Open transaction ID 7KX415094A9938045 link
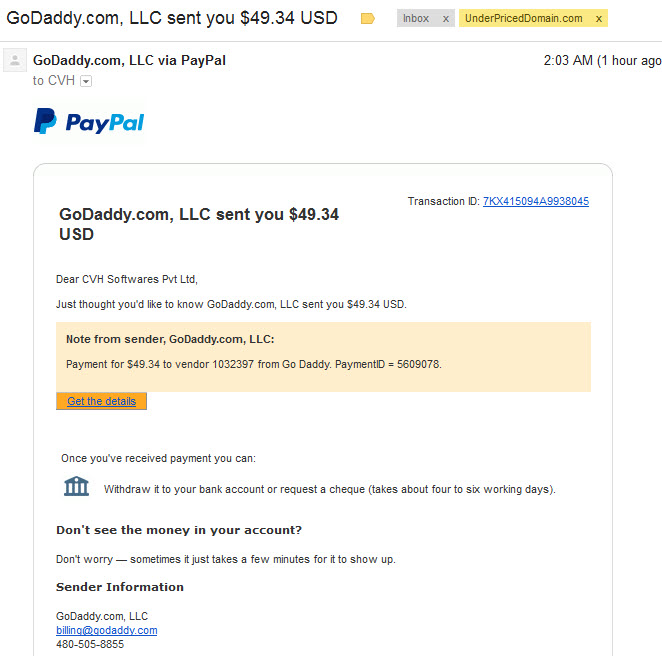This screenshot has height=656, width=662. 536,201
